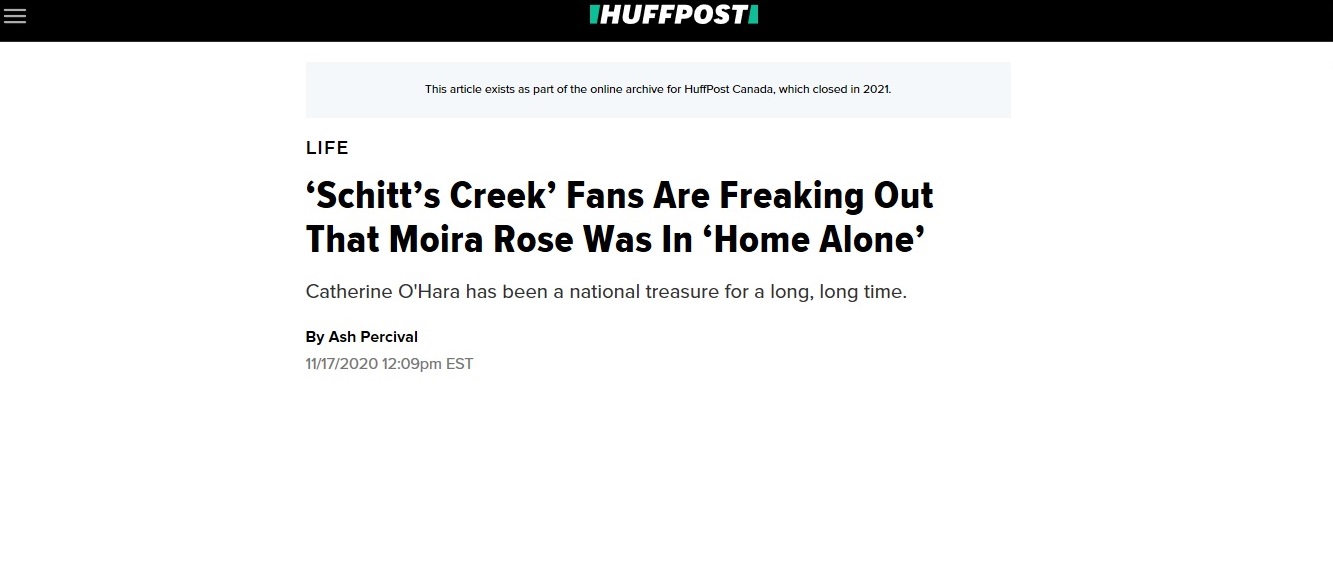Click the HuffPost Canada archive notice banner
This screenshot has width=1333, height=585.
[x=658, y=90]
